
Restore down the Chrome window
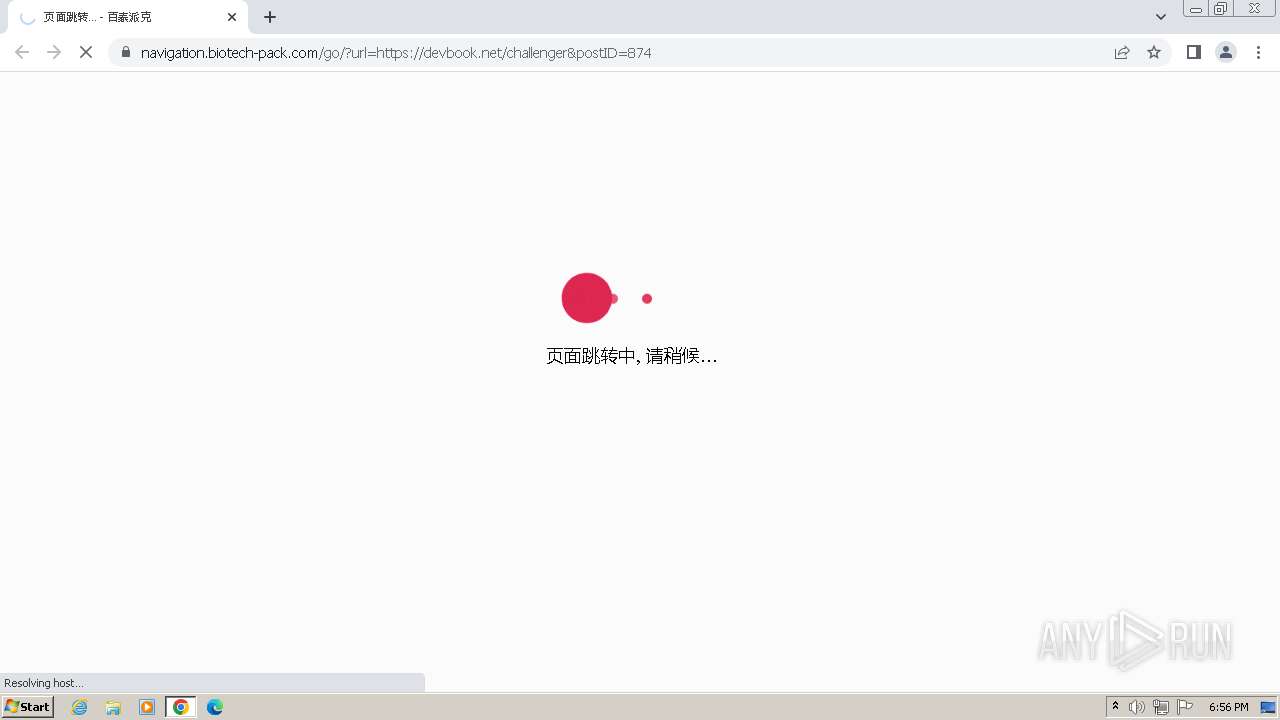point(1221,9)
